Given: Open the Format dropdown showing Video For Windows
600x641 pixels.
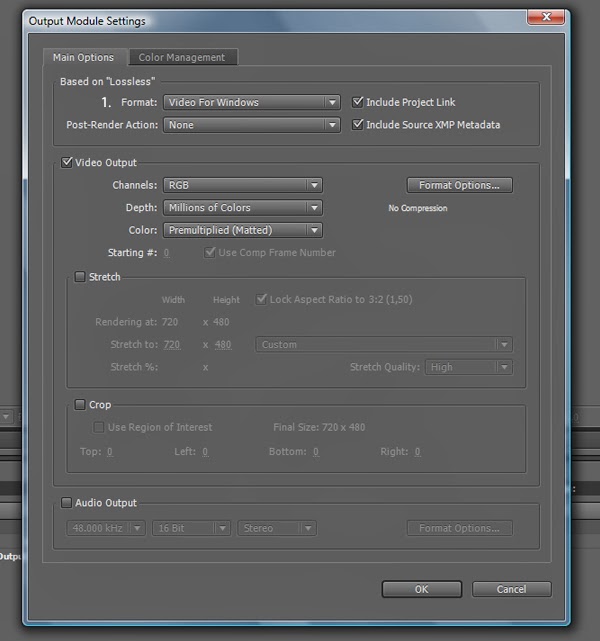Looking at the screenshot, I should click(x=251, y=102).
